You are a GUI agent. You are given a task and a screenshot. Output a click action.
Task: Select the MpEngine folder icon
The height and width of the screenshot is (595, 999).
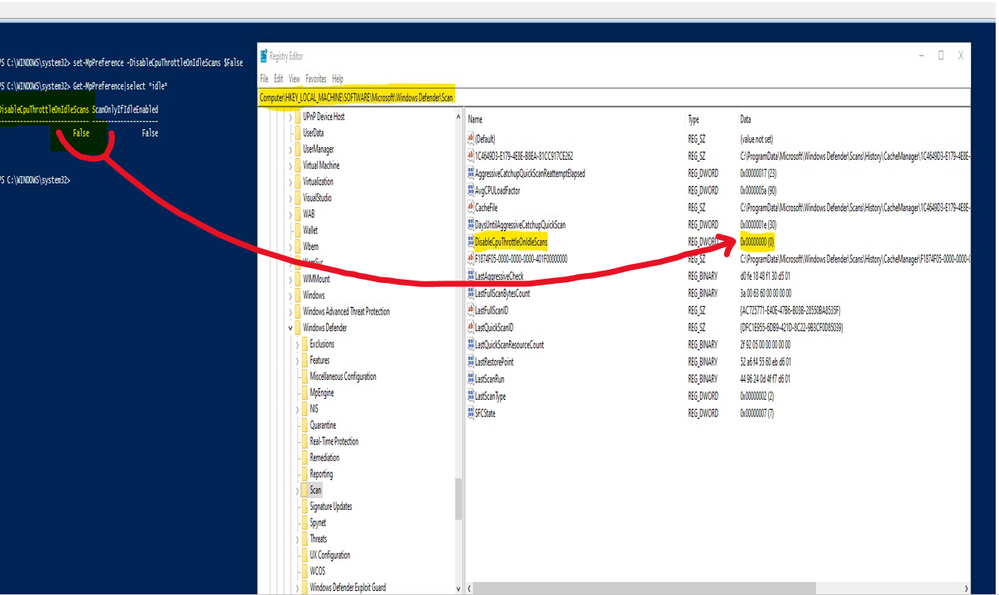click(x=304, y=393)
